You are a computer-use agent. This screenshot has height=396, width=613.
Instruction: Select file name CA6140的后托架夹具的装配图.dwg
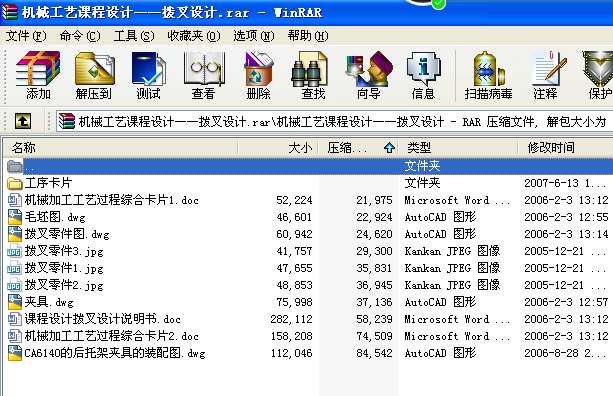click(115, 353)
